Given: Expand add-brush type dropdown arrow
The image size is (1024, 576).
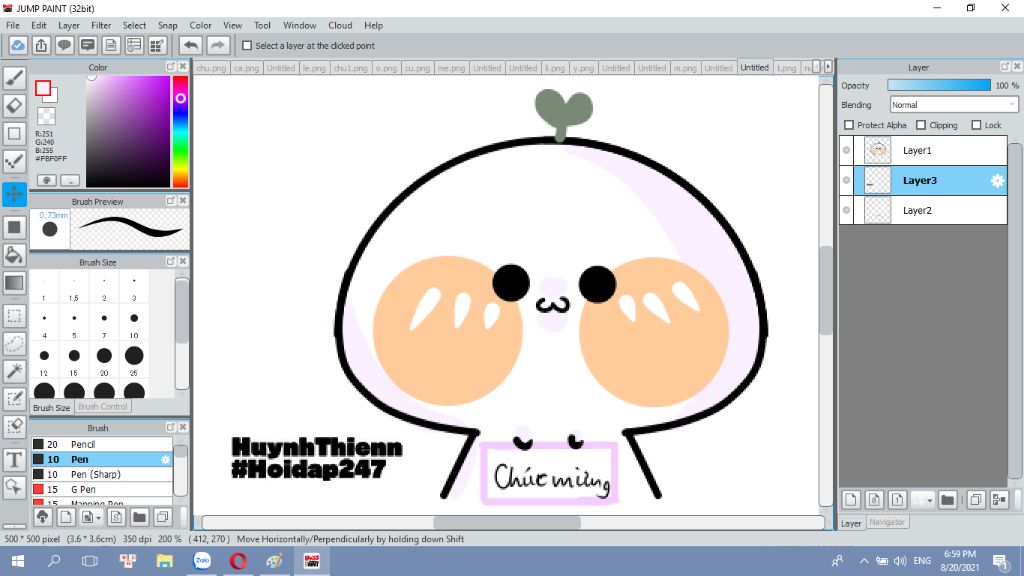Looking at the screenshot, I should point(98,517).
